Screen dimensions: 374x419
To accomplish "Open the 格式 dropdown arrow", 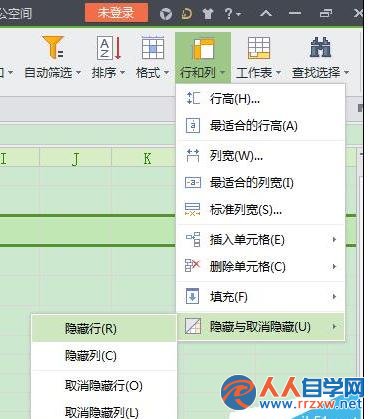I will [166, 72].
